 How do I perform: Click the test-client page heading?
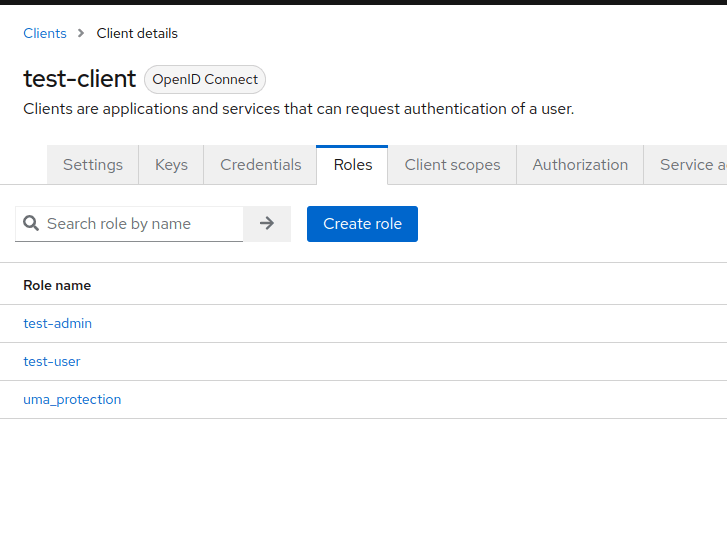(x=79, y=79)
